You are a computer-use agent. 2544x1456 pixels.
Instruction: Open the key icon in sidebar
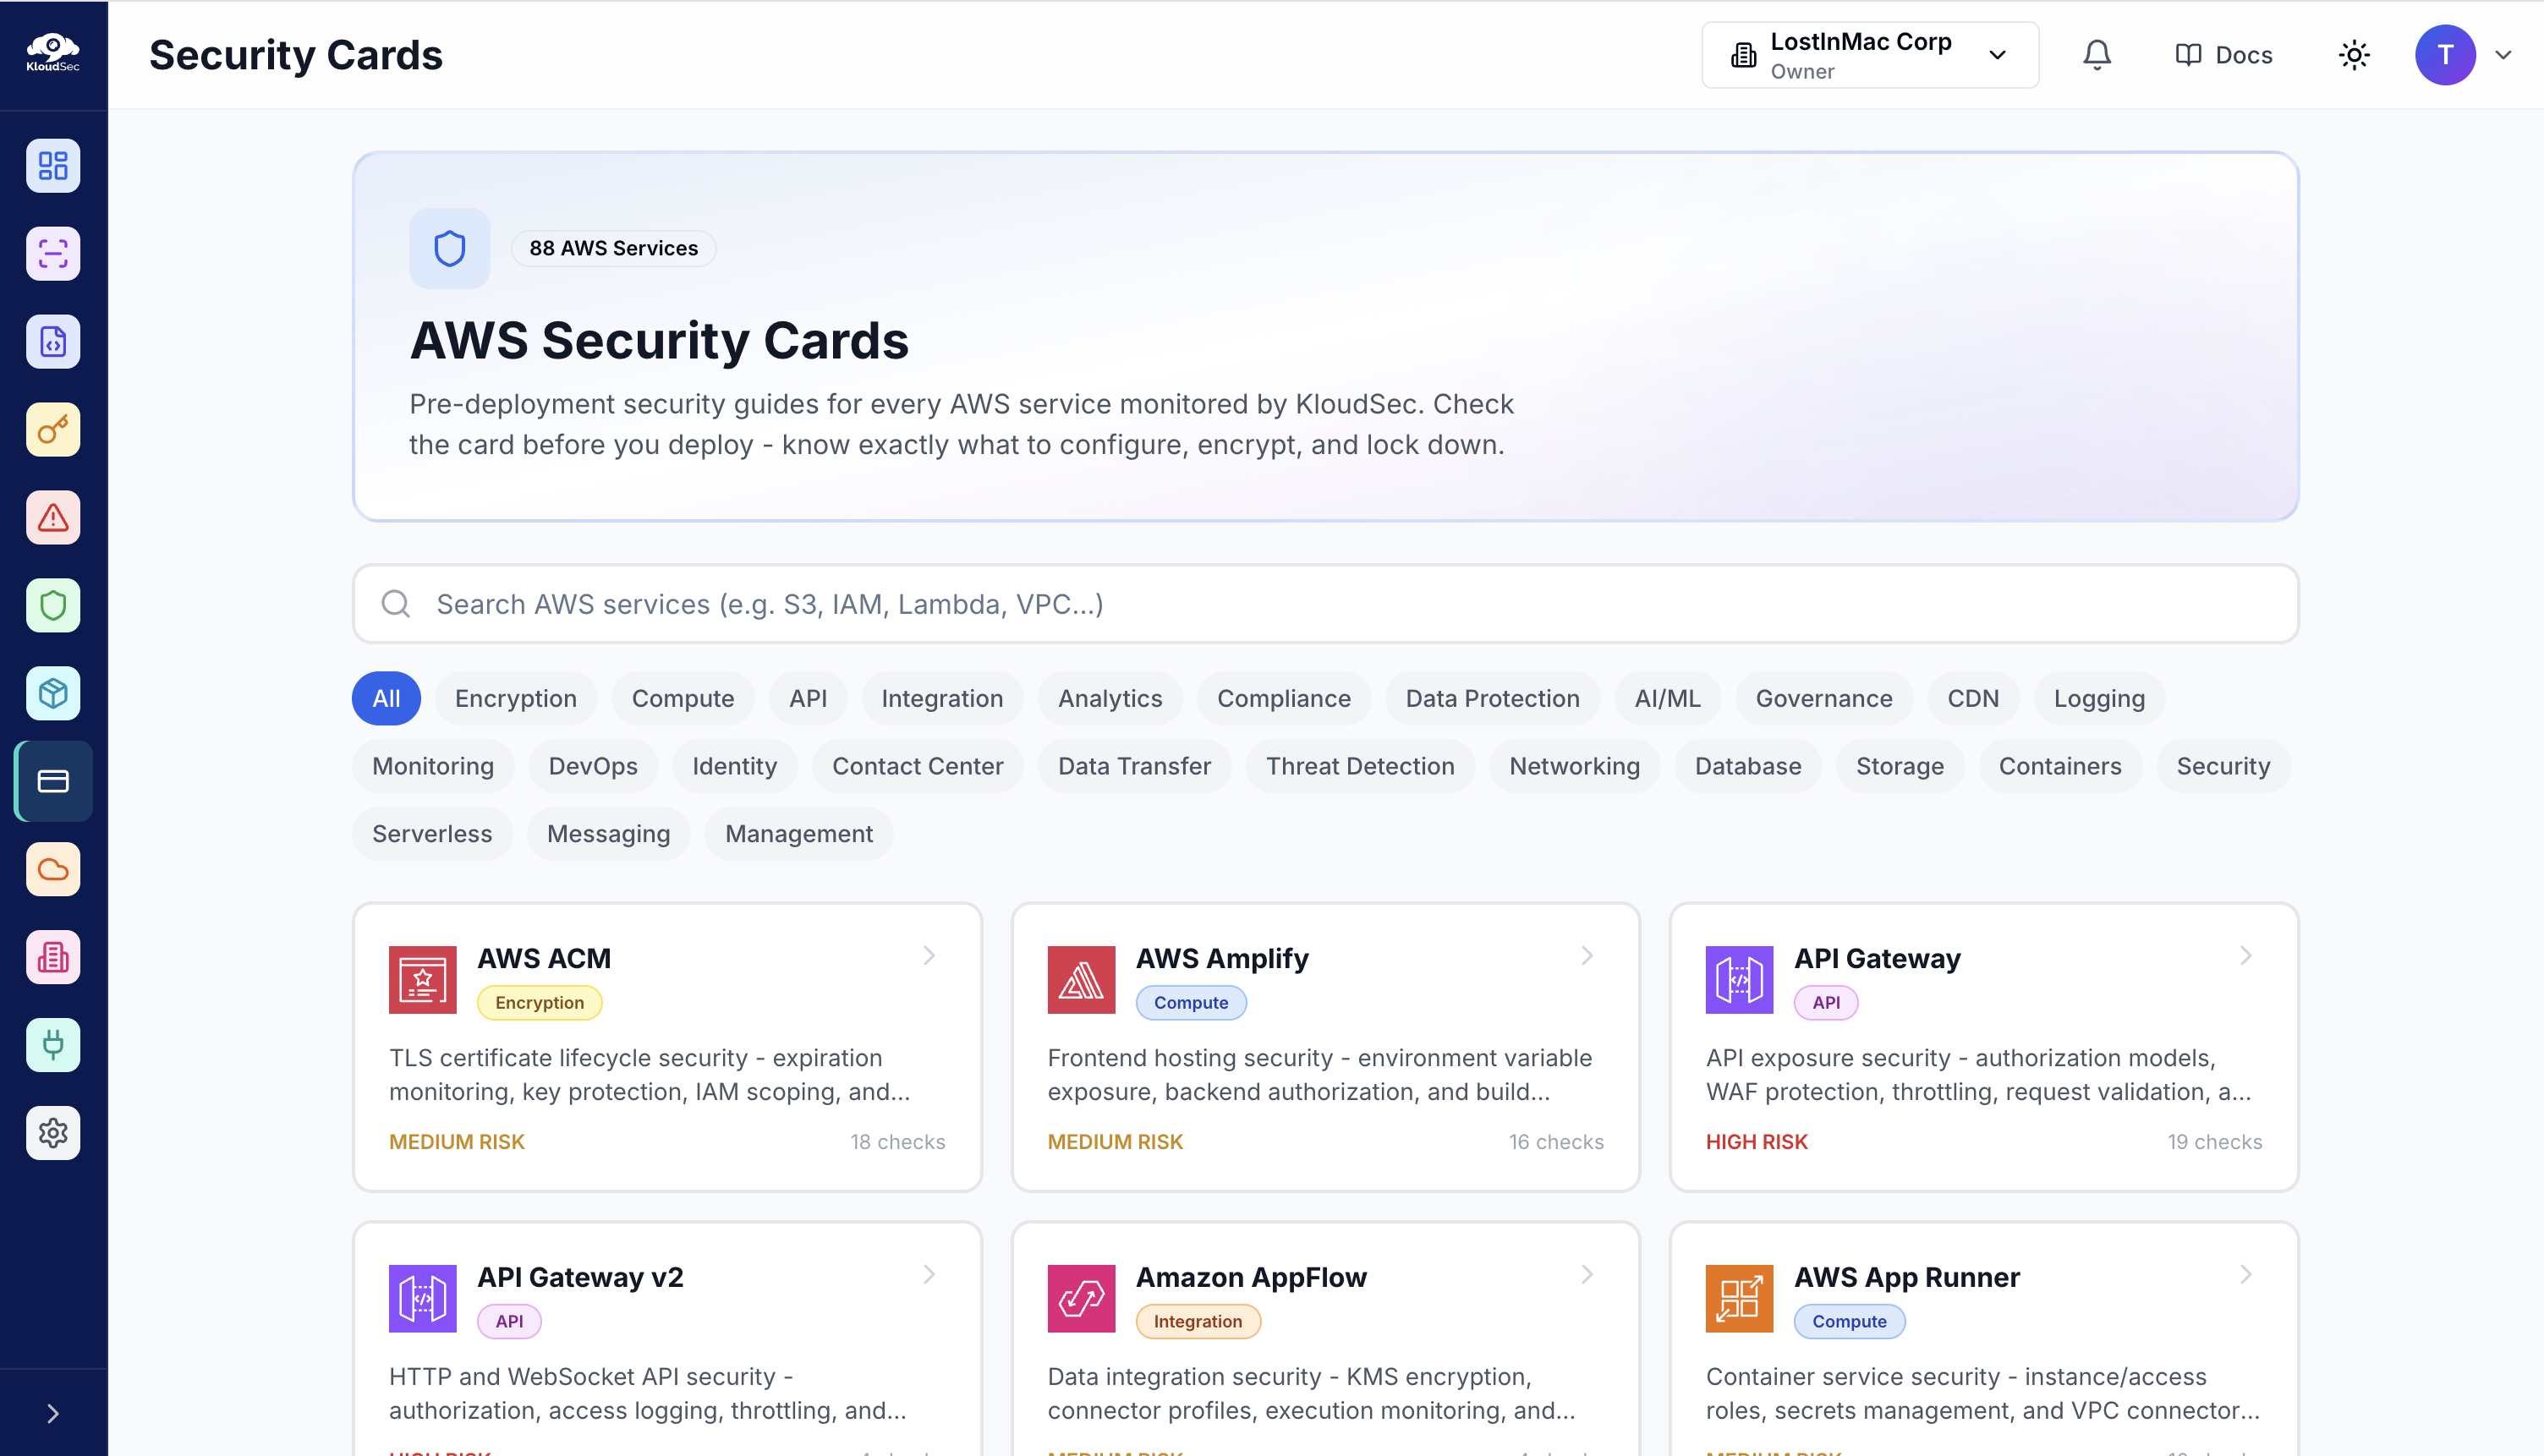(53, 430)
